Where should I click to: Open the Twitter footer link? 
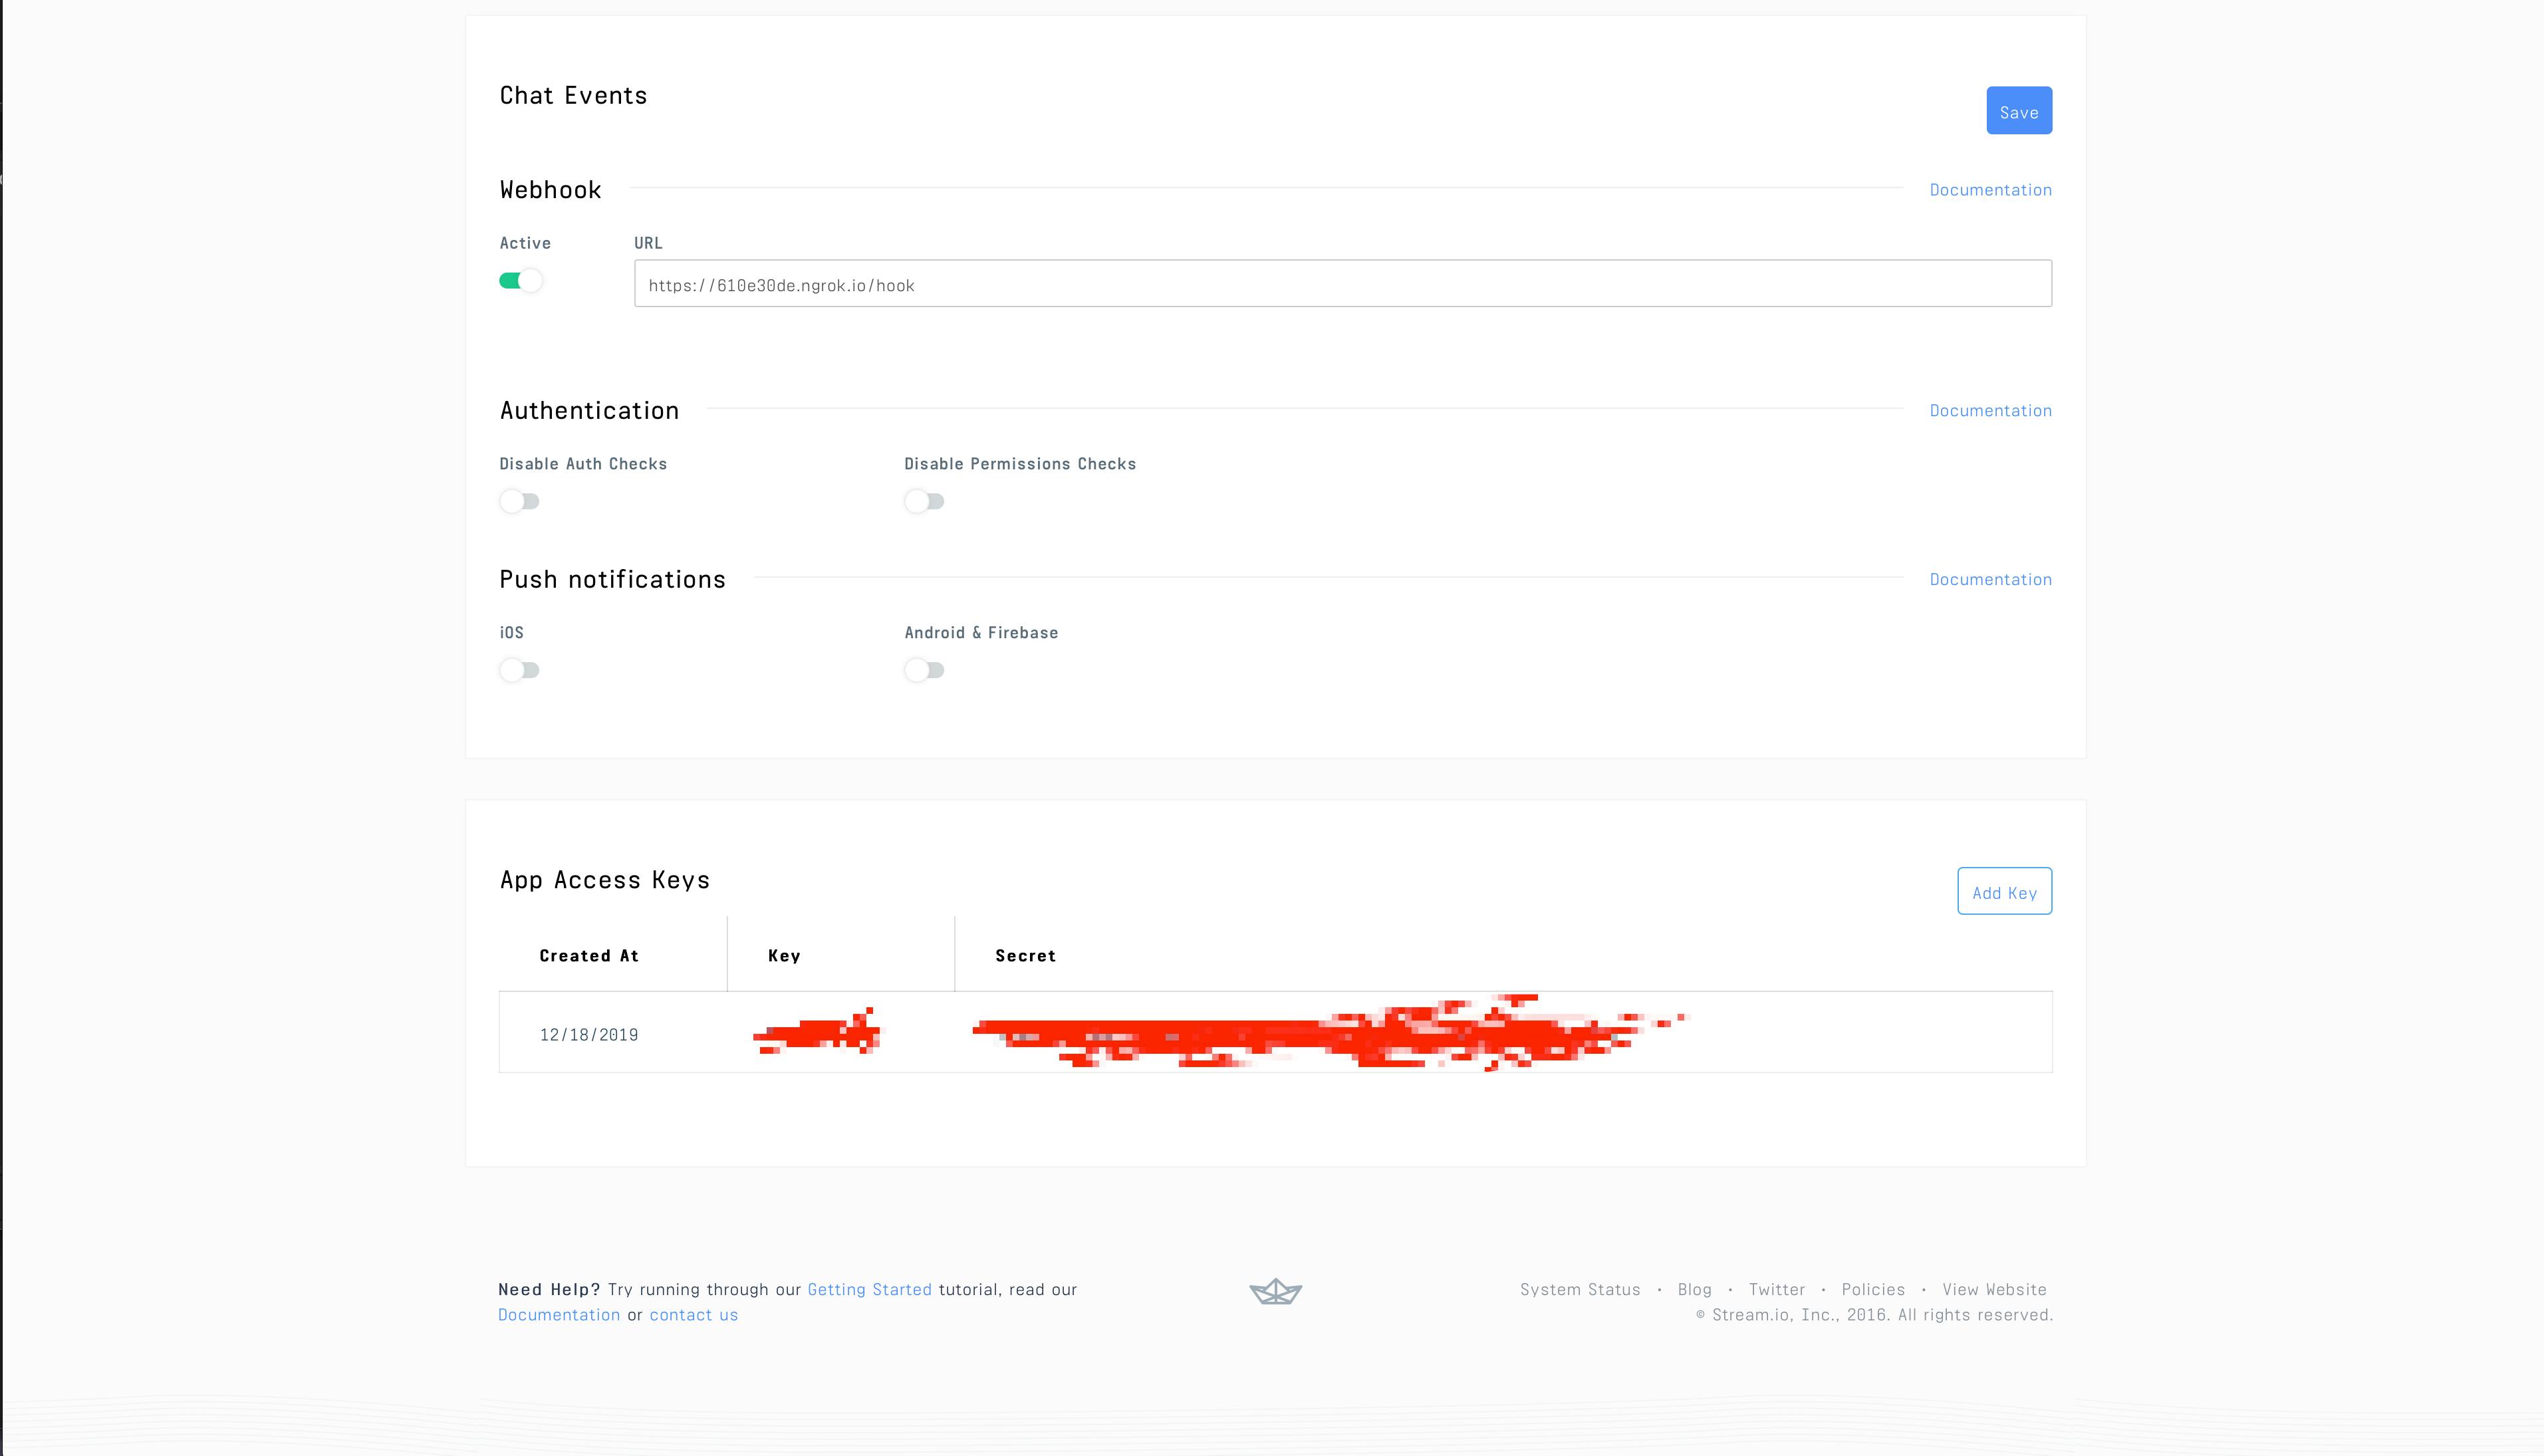[1777, 1289]
